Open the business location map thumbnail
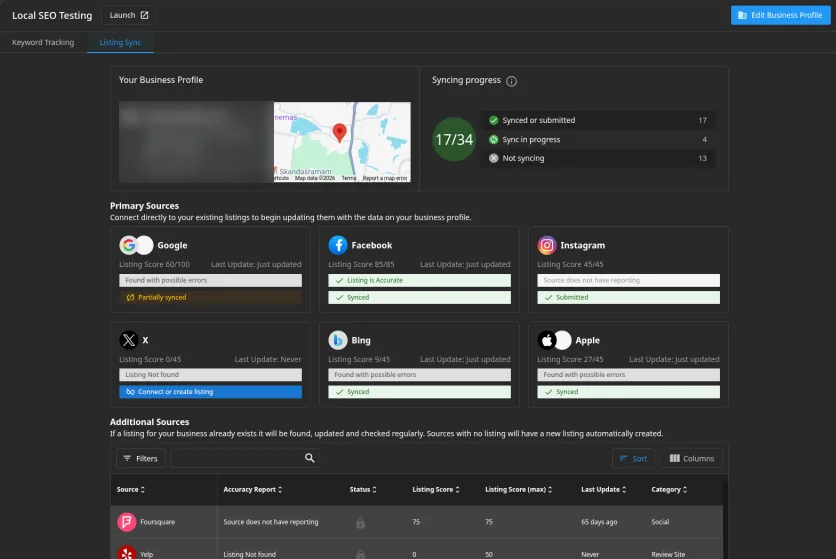This screenshot has height=559, width=836. pos(342,142)
